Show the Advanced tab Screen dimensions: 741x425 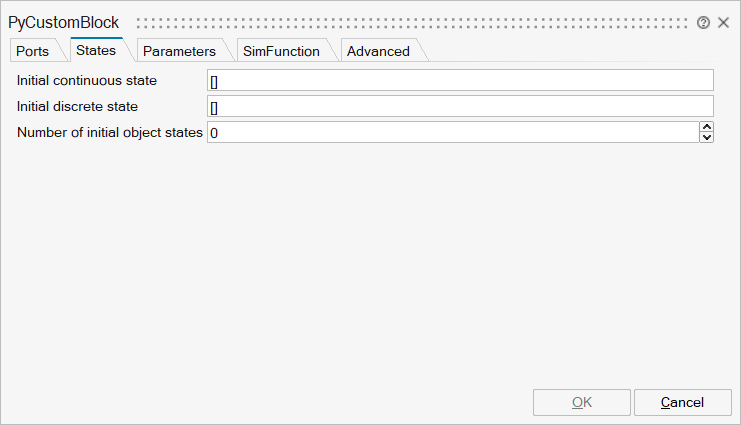(378, 51)
